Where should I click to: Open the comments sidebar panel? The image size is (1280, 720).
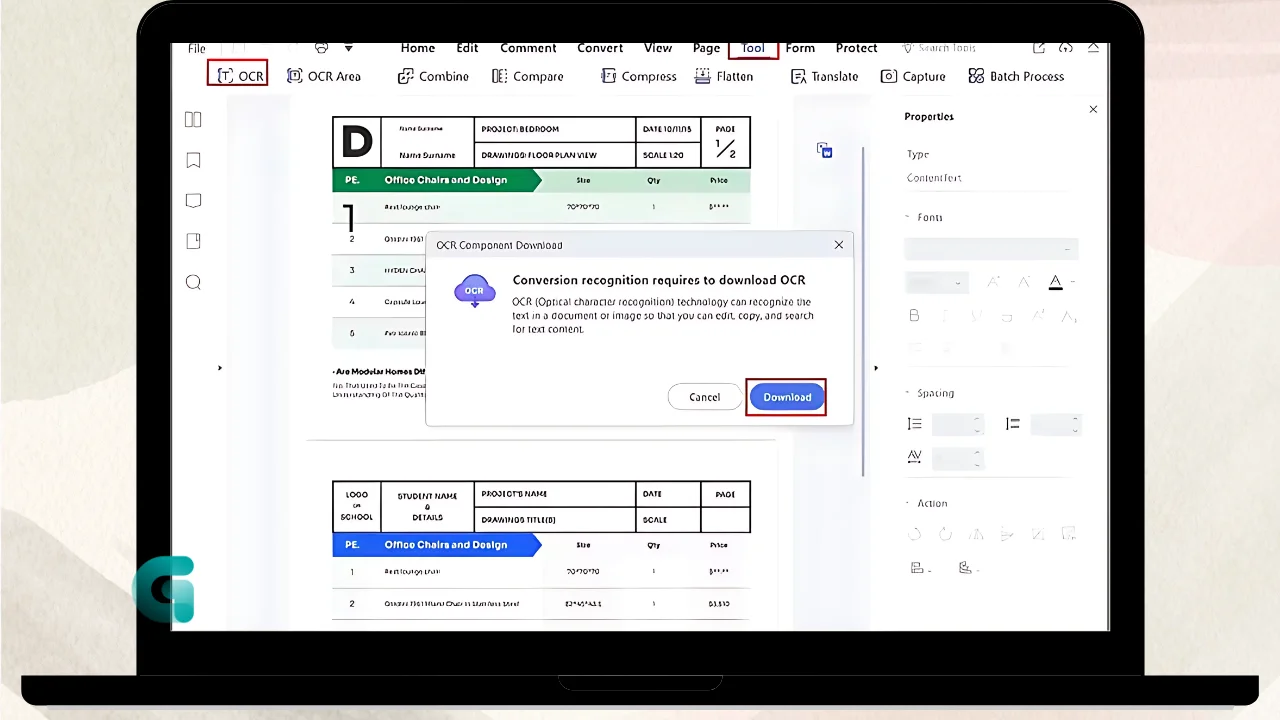193,200
